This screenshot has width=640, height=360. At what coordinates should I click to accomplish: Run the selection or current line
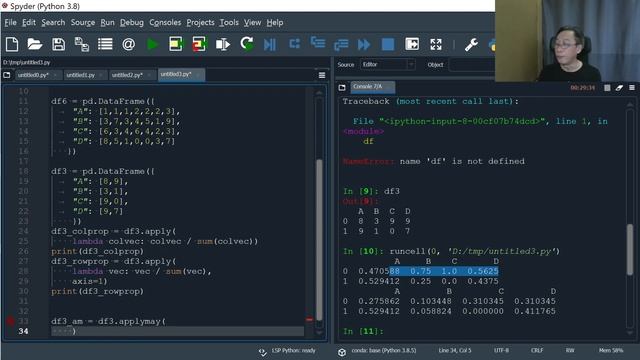(x=223, y=44)
